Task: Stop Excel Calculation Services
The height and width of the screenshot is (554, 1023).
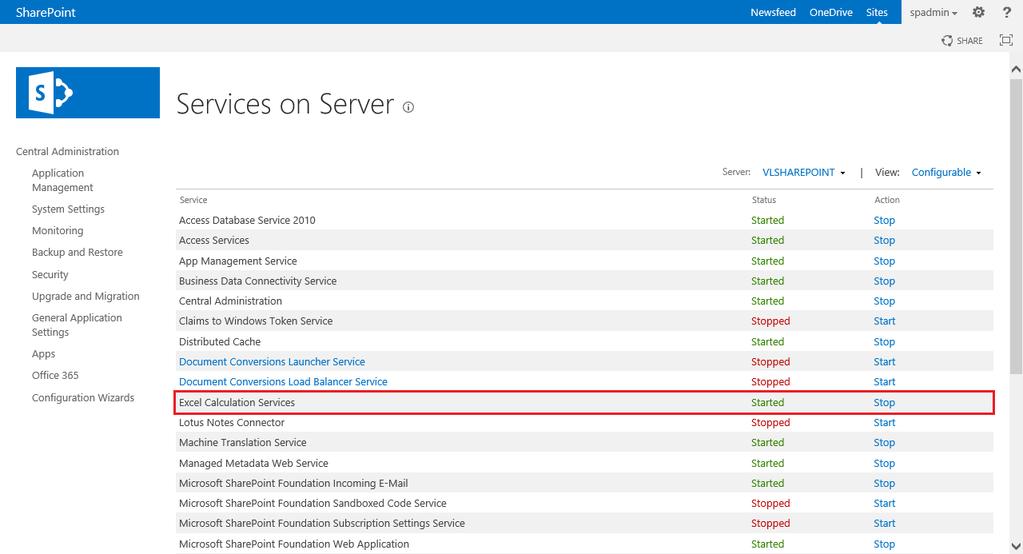Action: pos(884,403)
